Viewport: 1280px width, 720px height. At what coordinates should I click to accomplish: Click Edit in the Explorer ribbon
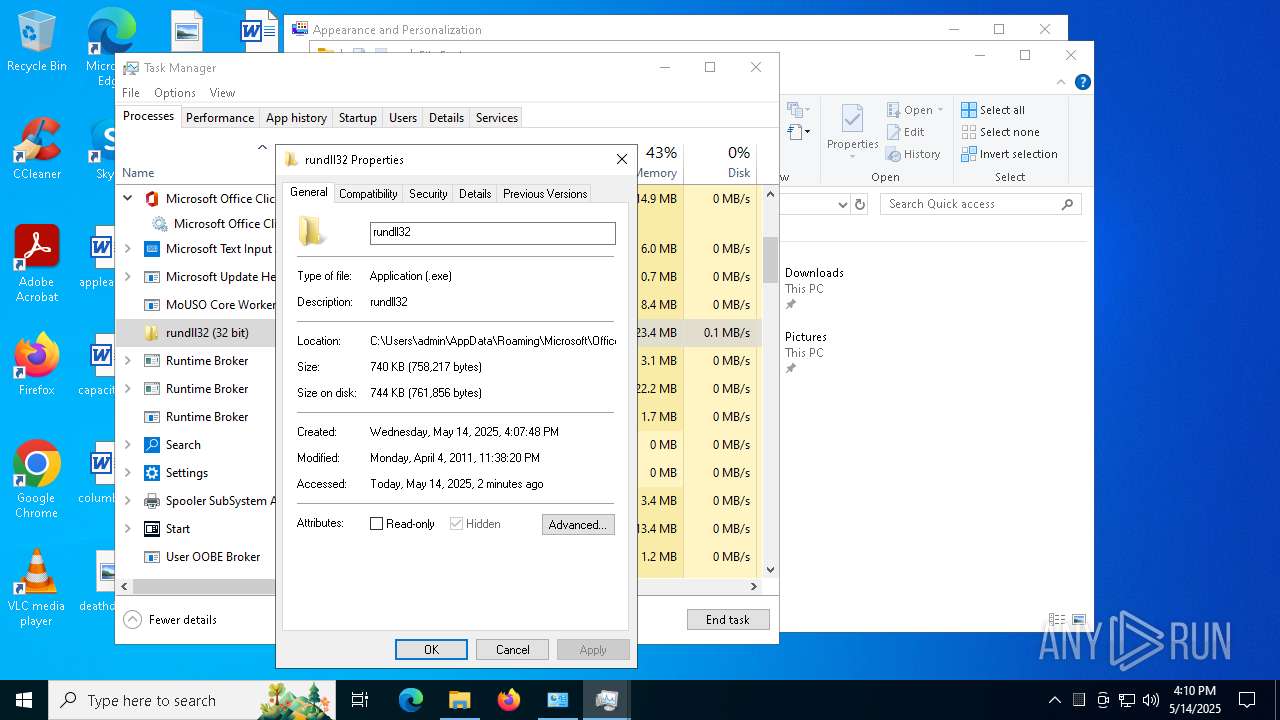905,132
